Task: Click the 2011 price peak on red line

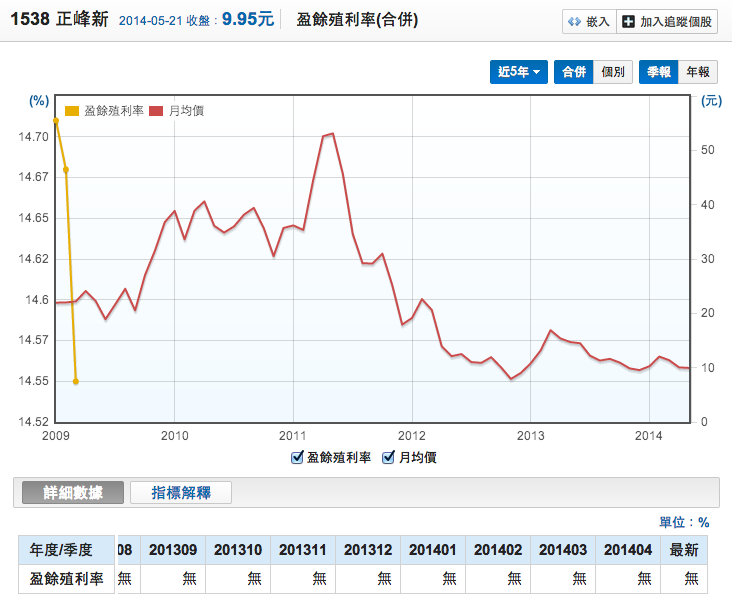Action: (x=331, y=133)
